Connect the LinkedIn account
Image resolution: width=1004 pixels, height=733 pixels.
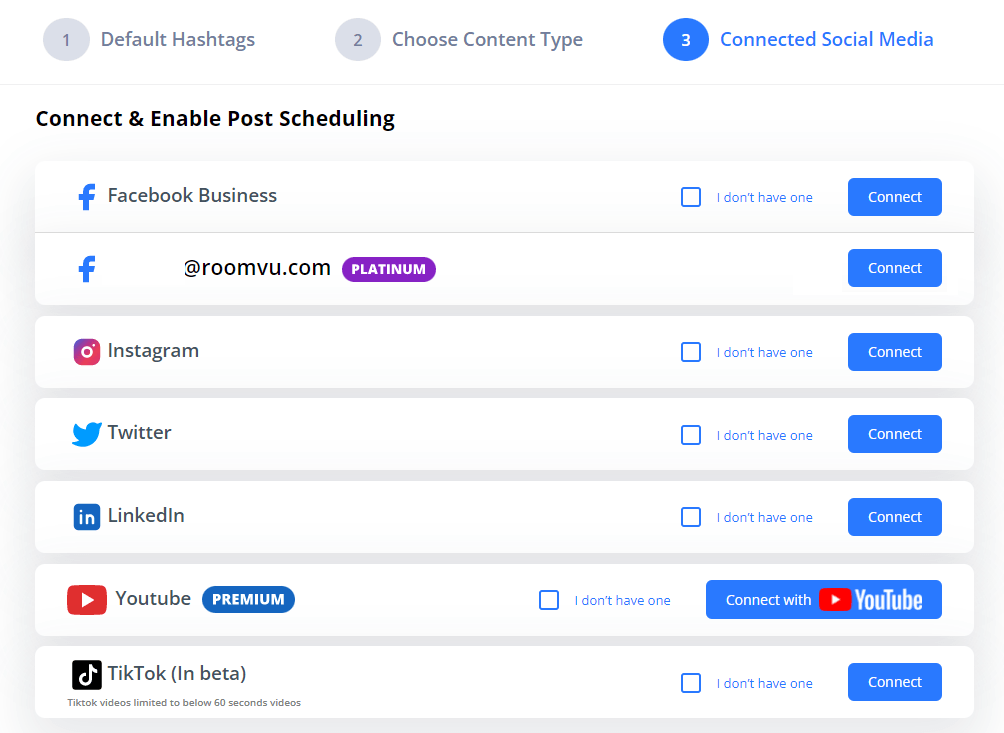(x=894, y=517)
